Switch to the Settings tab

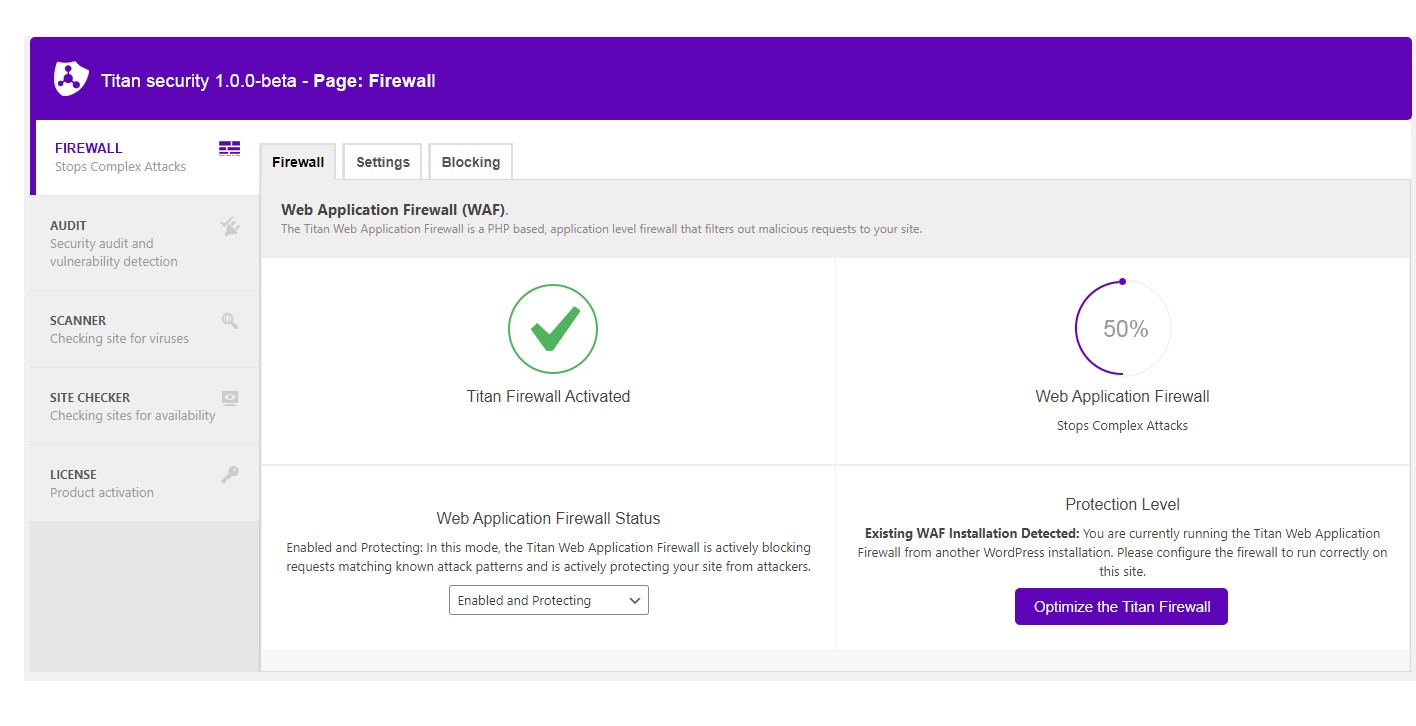(383, 162)
